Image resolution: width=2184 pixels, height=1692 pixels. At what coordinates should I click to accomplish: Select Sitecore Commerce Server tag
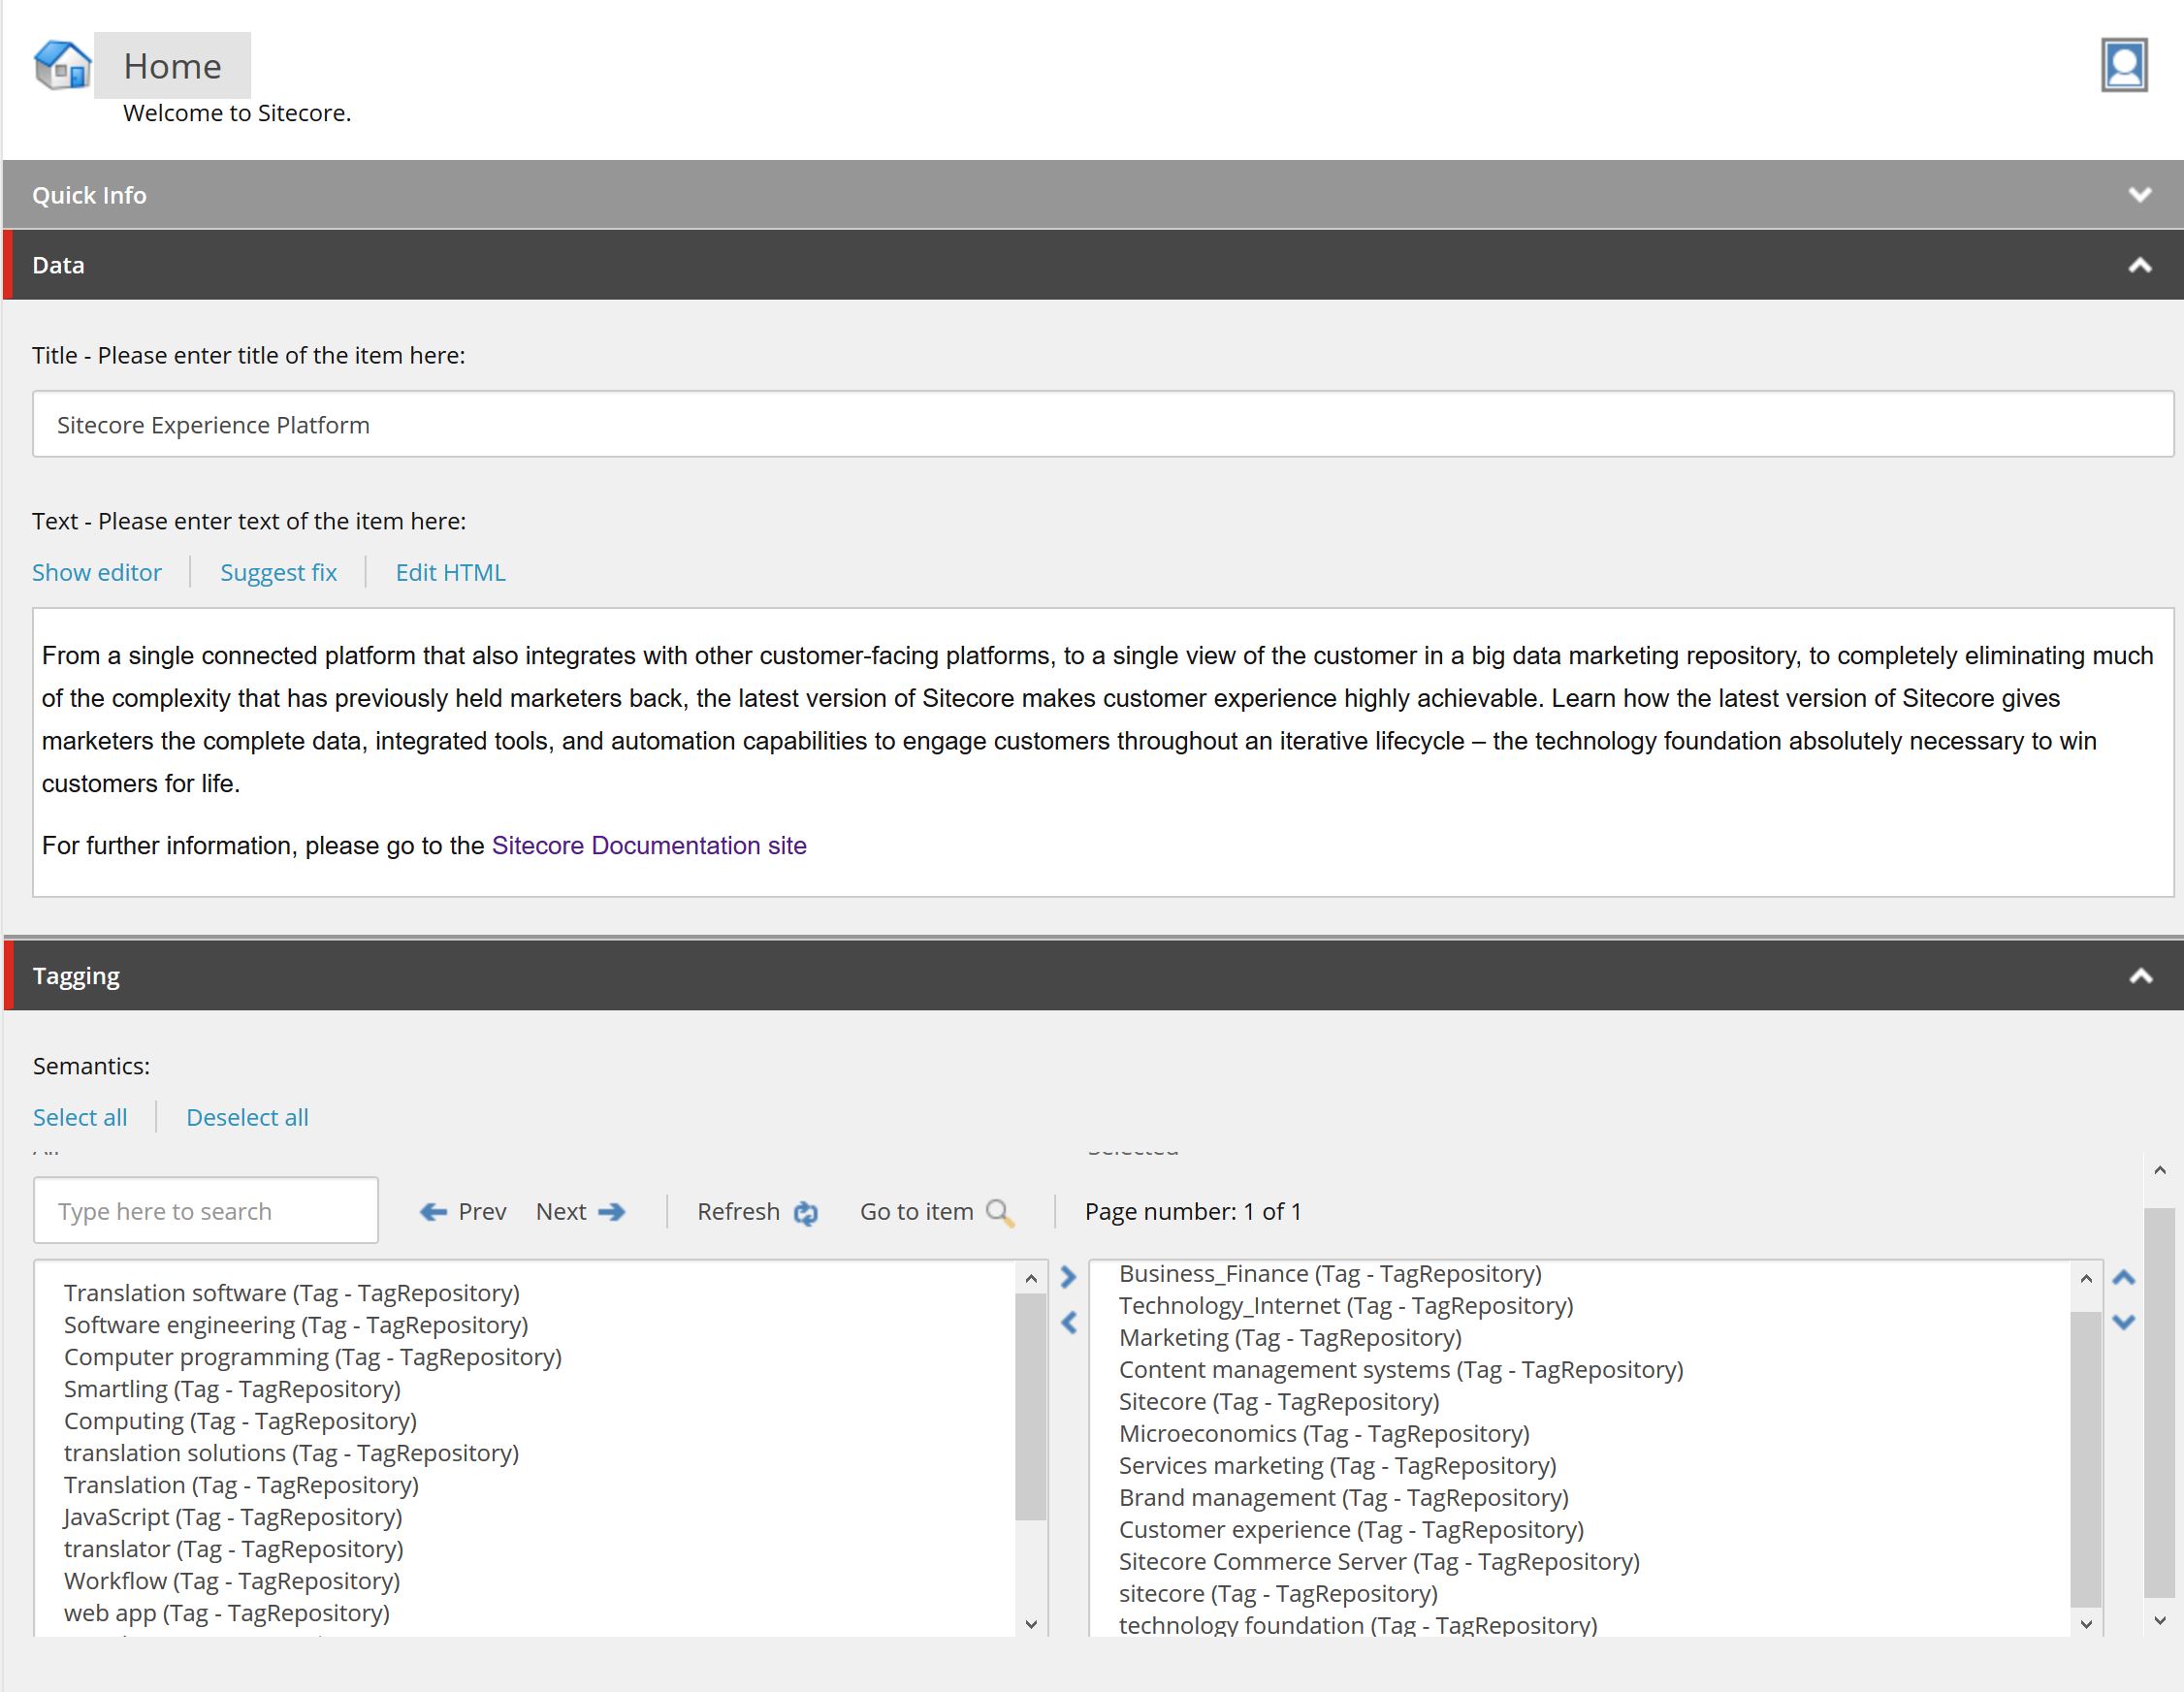click(x=1379, y=1562)
